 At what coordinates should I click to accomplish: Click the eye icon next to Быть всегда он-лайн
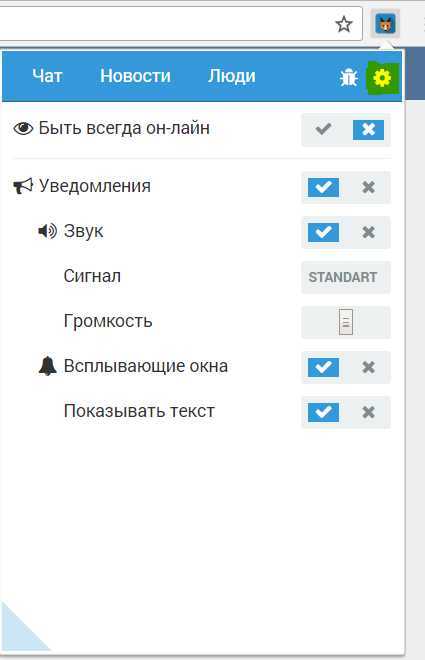click(x=23, y=128)
